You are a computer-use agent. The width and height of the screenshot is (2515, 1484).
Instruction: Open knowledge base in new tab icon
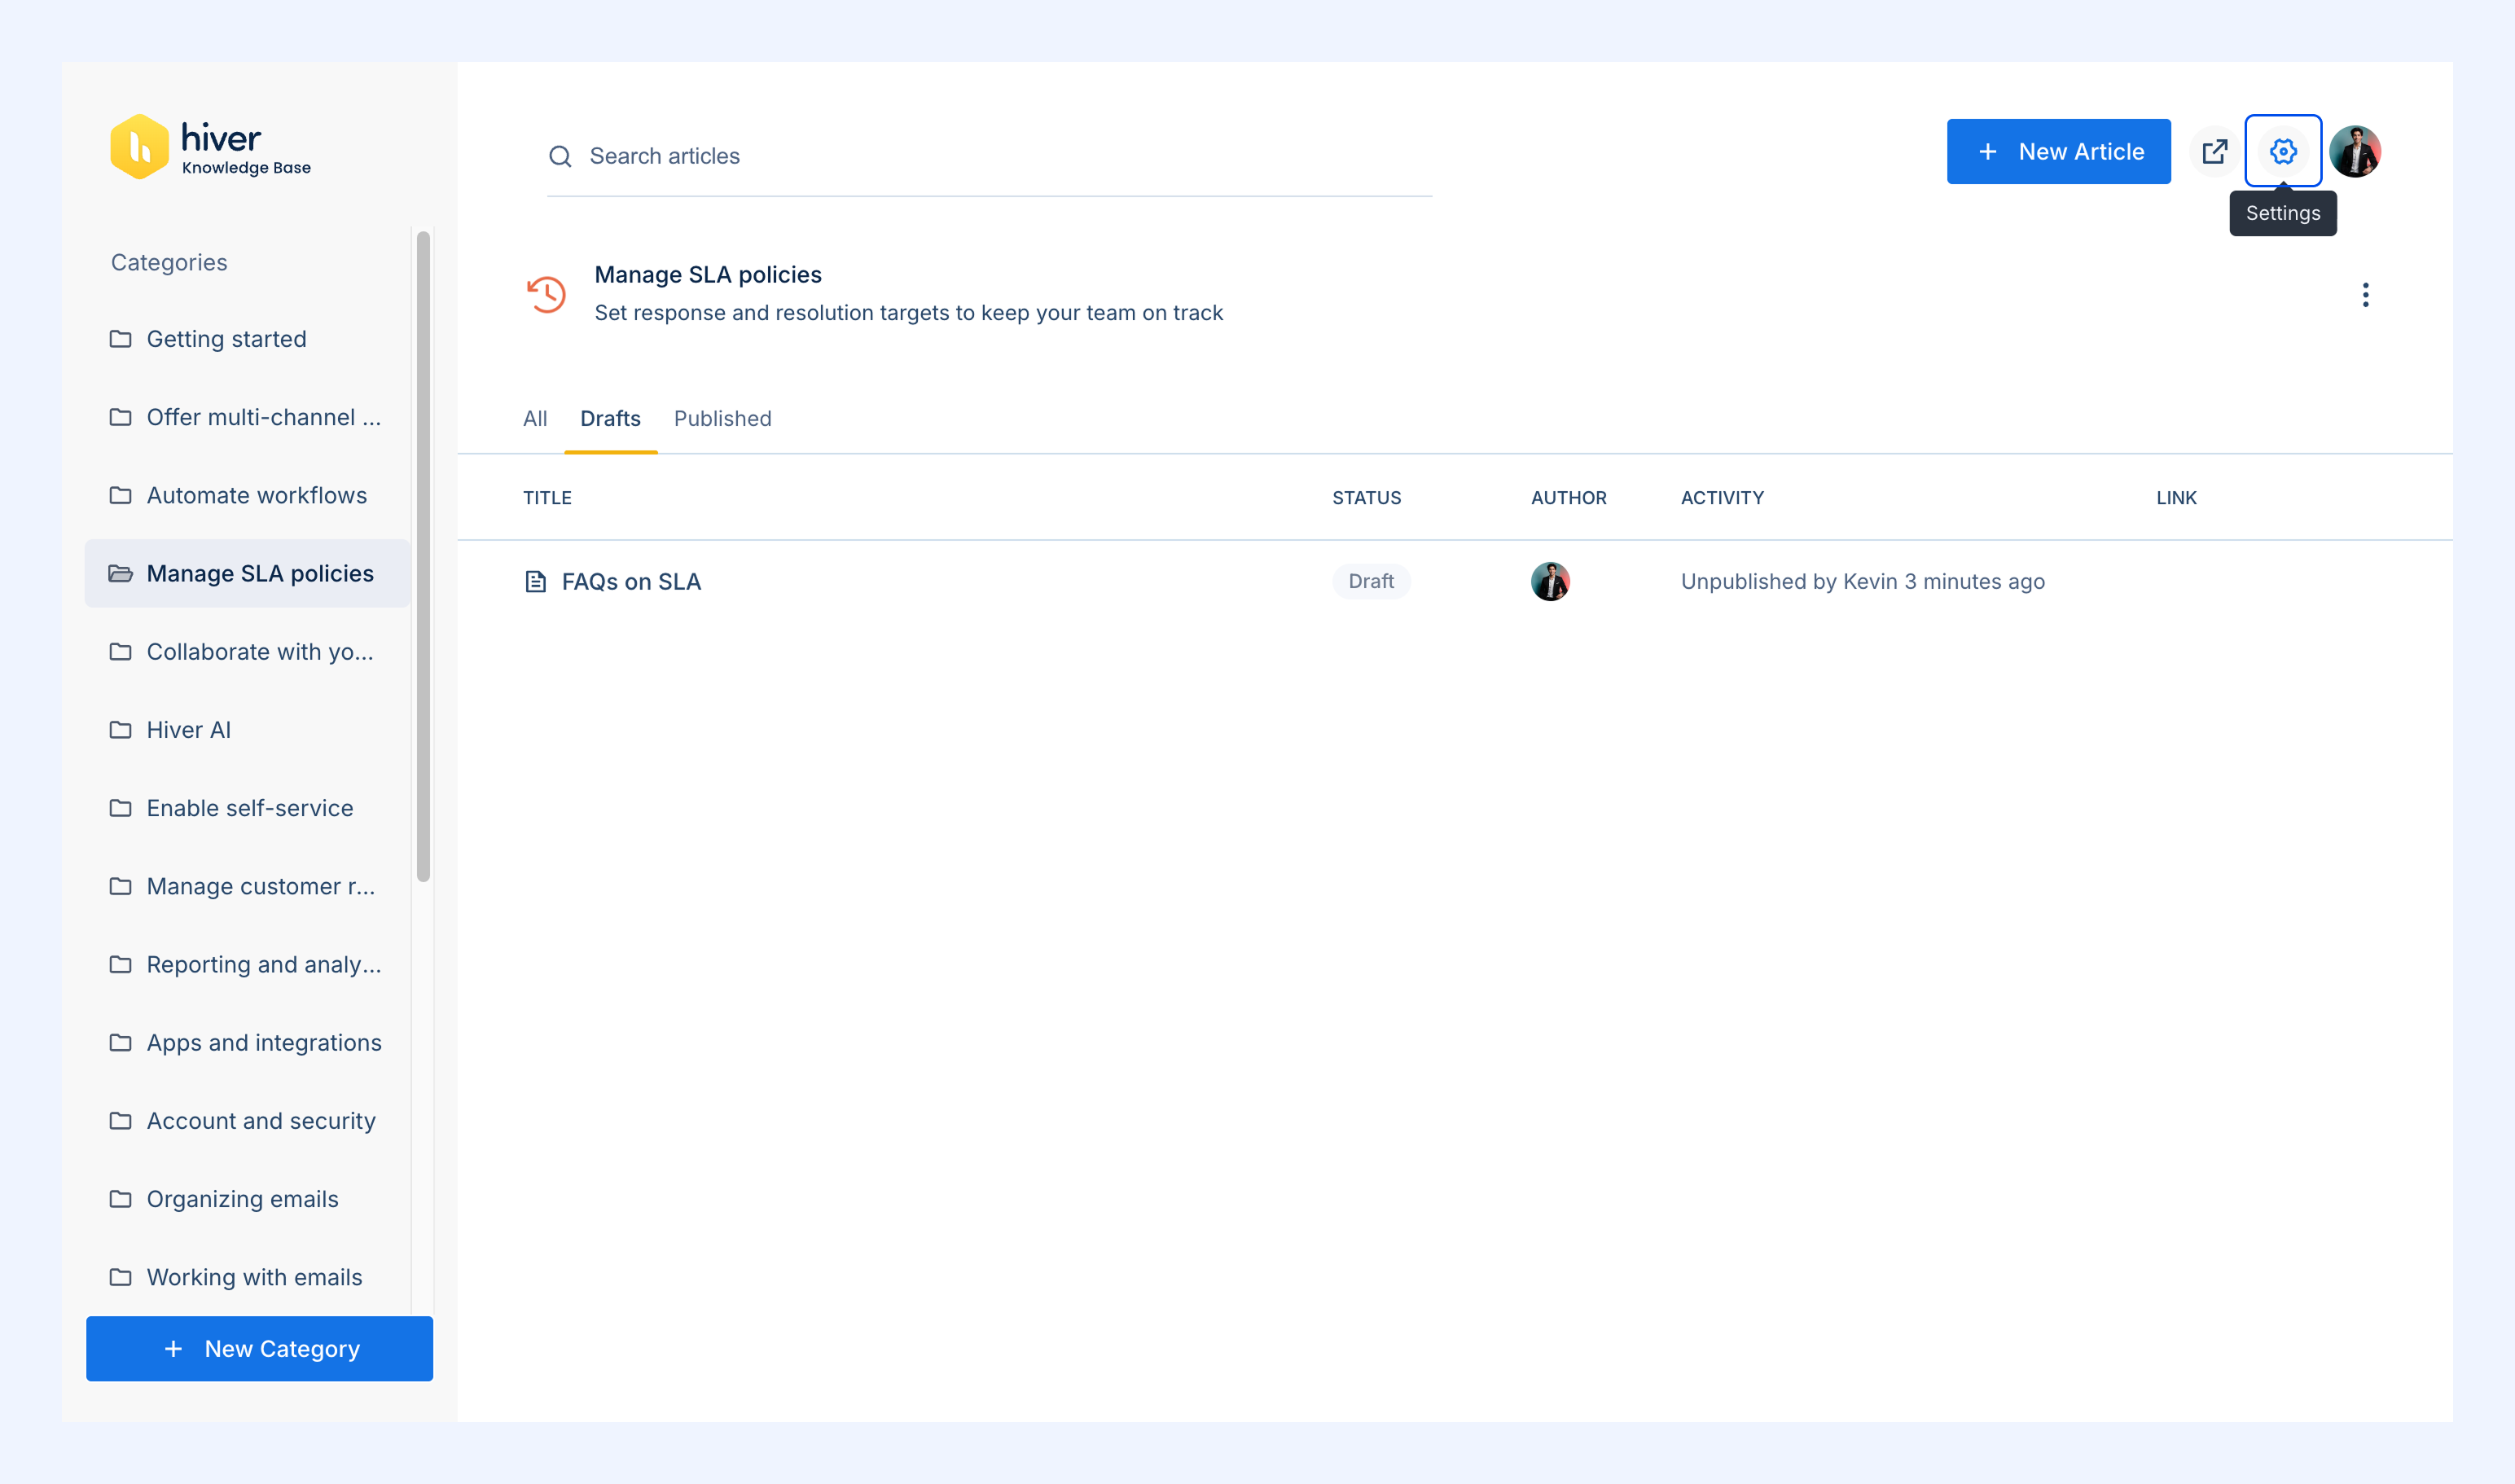2215,151
